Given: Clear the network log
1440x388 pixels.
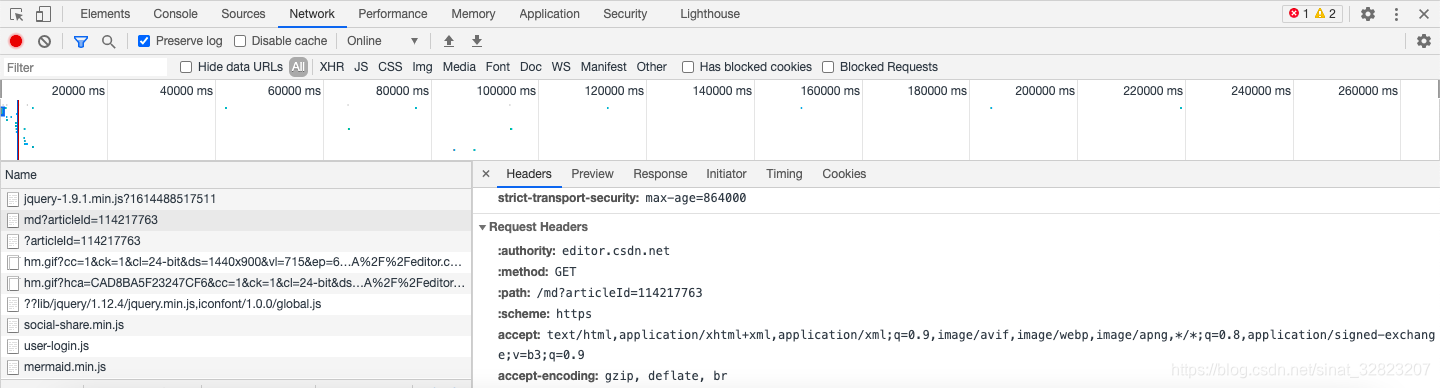Looking at the screenshot, I should point(44,41).
